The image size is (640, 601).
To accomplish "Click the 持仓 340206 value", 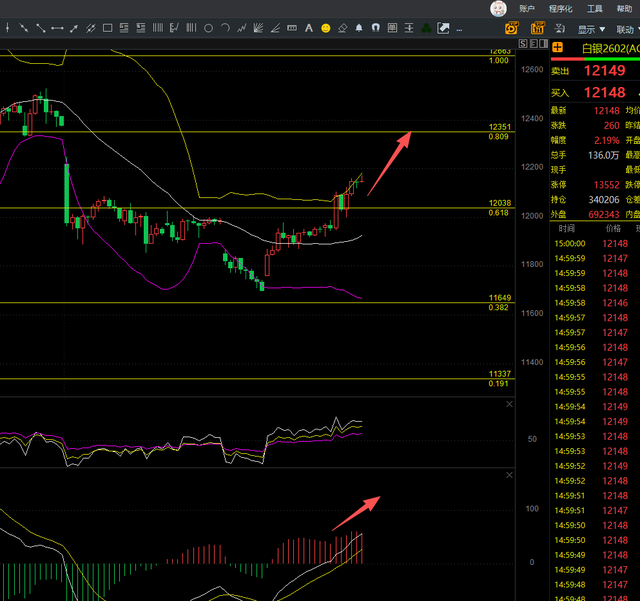I will (604, 200).
